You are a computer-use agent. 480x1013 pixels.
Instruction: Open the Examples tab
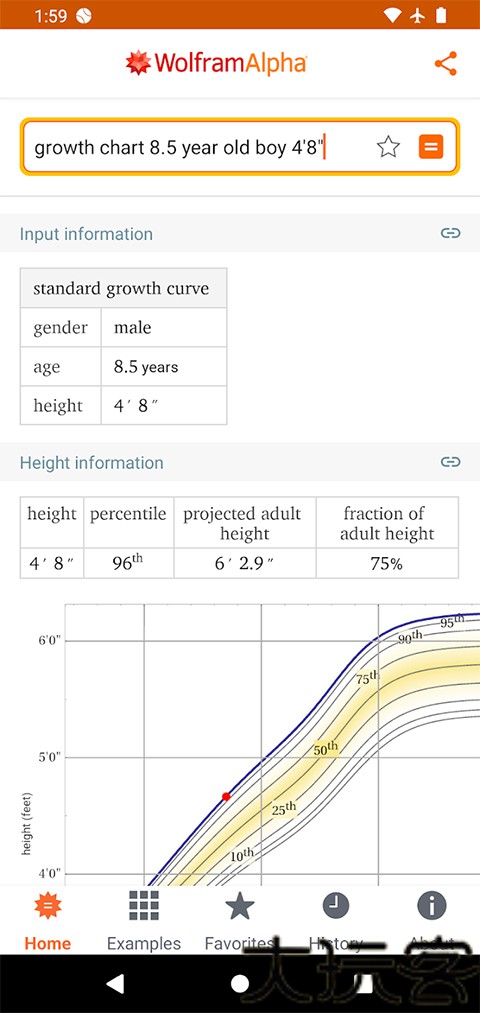(x=143, y=920)
